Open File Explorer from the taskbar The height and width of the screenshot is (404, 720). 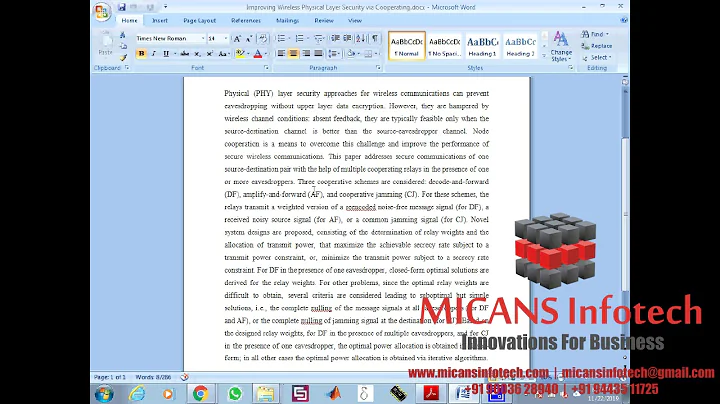[265, 393]
